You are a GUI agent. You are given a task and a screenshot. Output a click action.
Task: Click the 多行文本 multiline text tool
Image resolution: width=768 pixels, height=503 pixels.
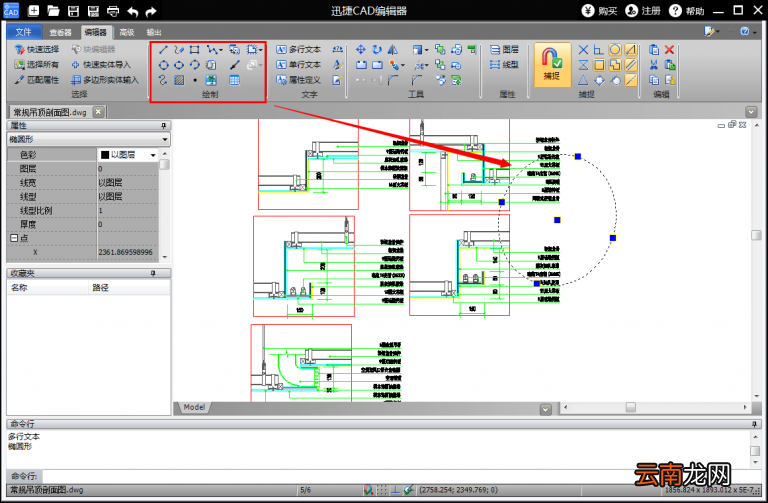tap(299, 49)
